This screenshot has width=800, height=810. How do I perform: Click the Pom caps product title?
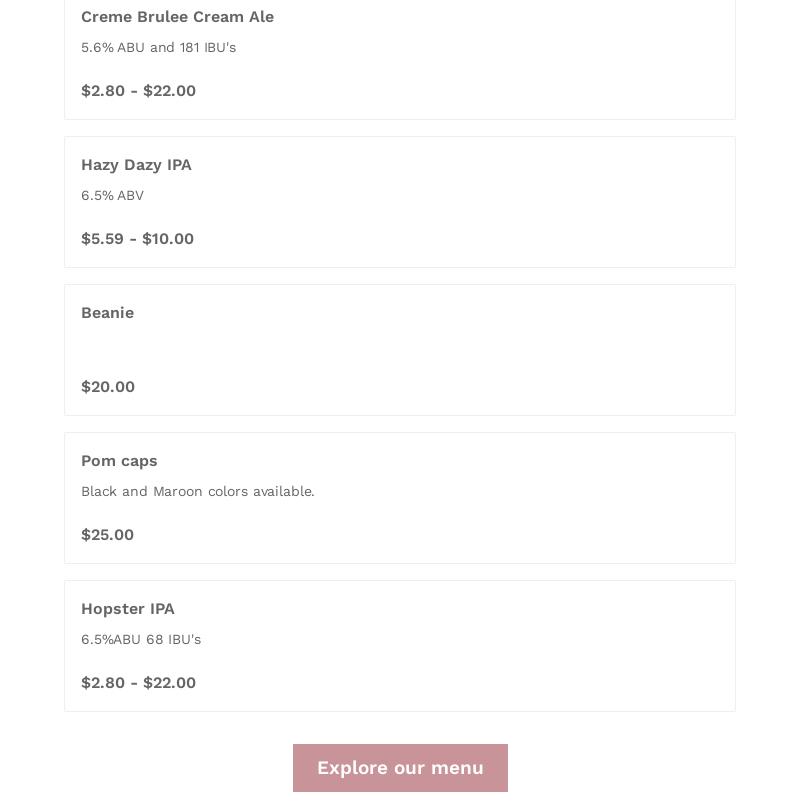(x=119, y=461)
